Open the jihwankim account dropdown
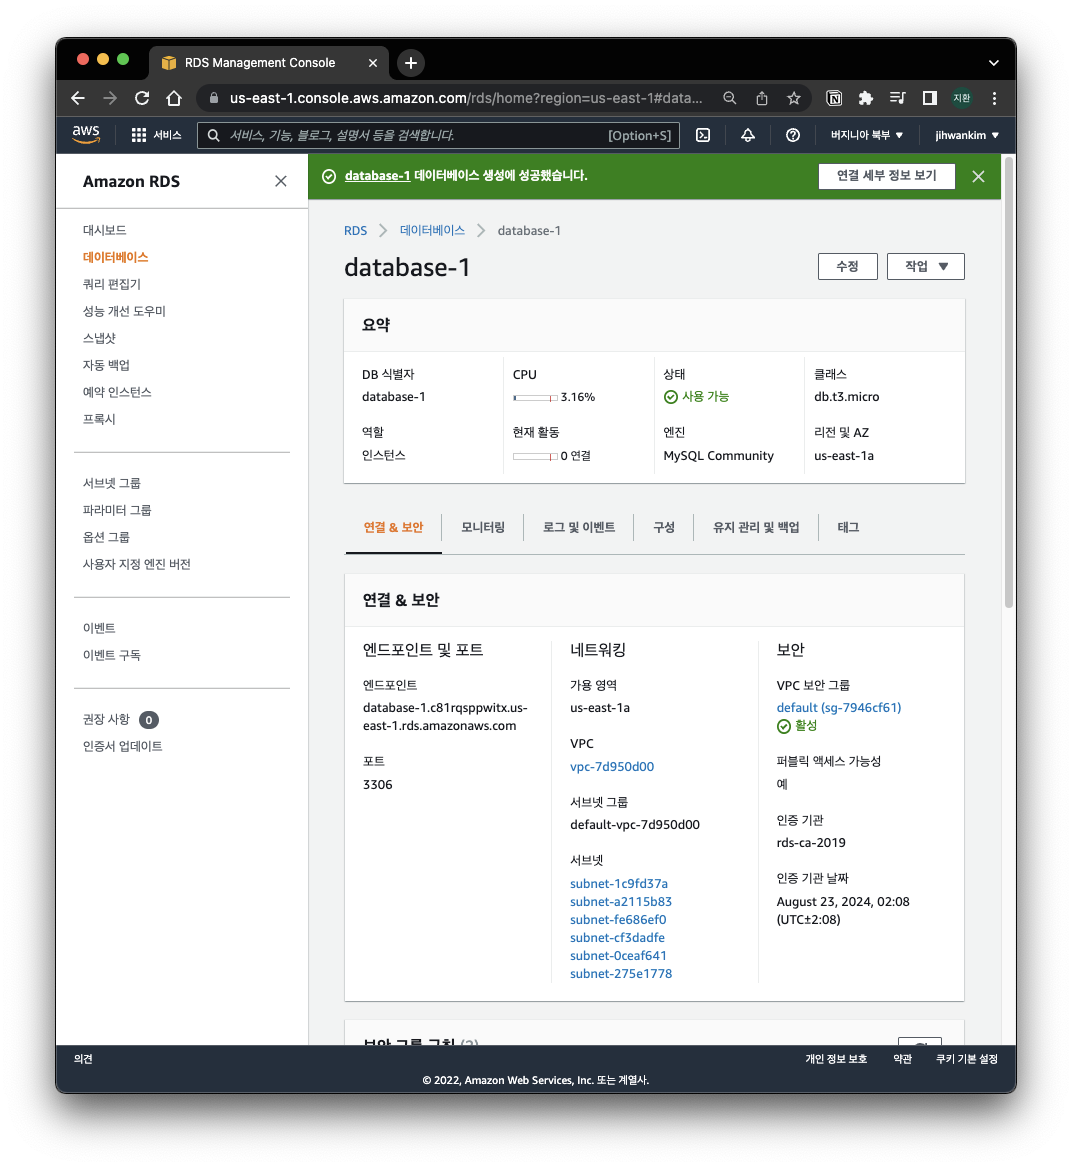 967,135
